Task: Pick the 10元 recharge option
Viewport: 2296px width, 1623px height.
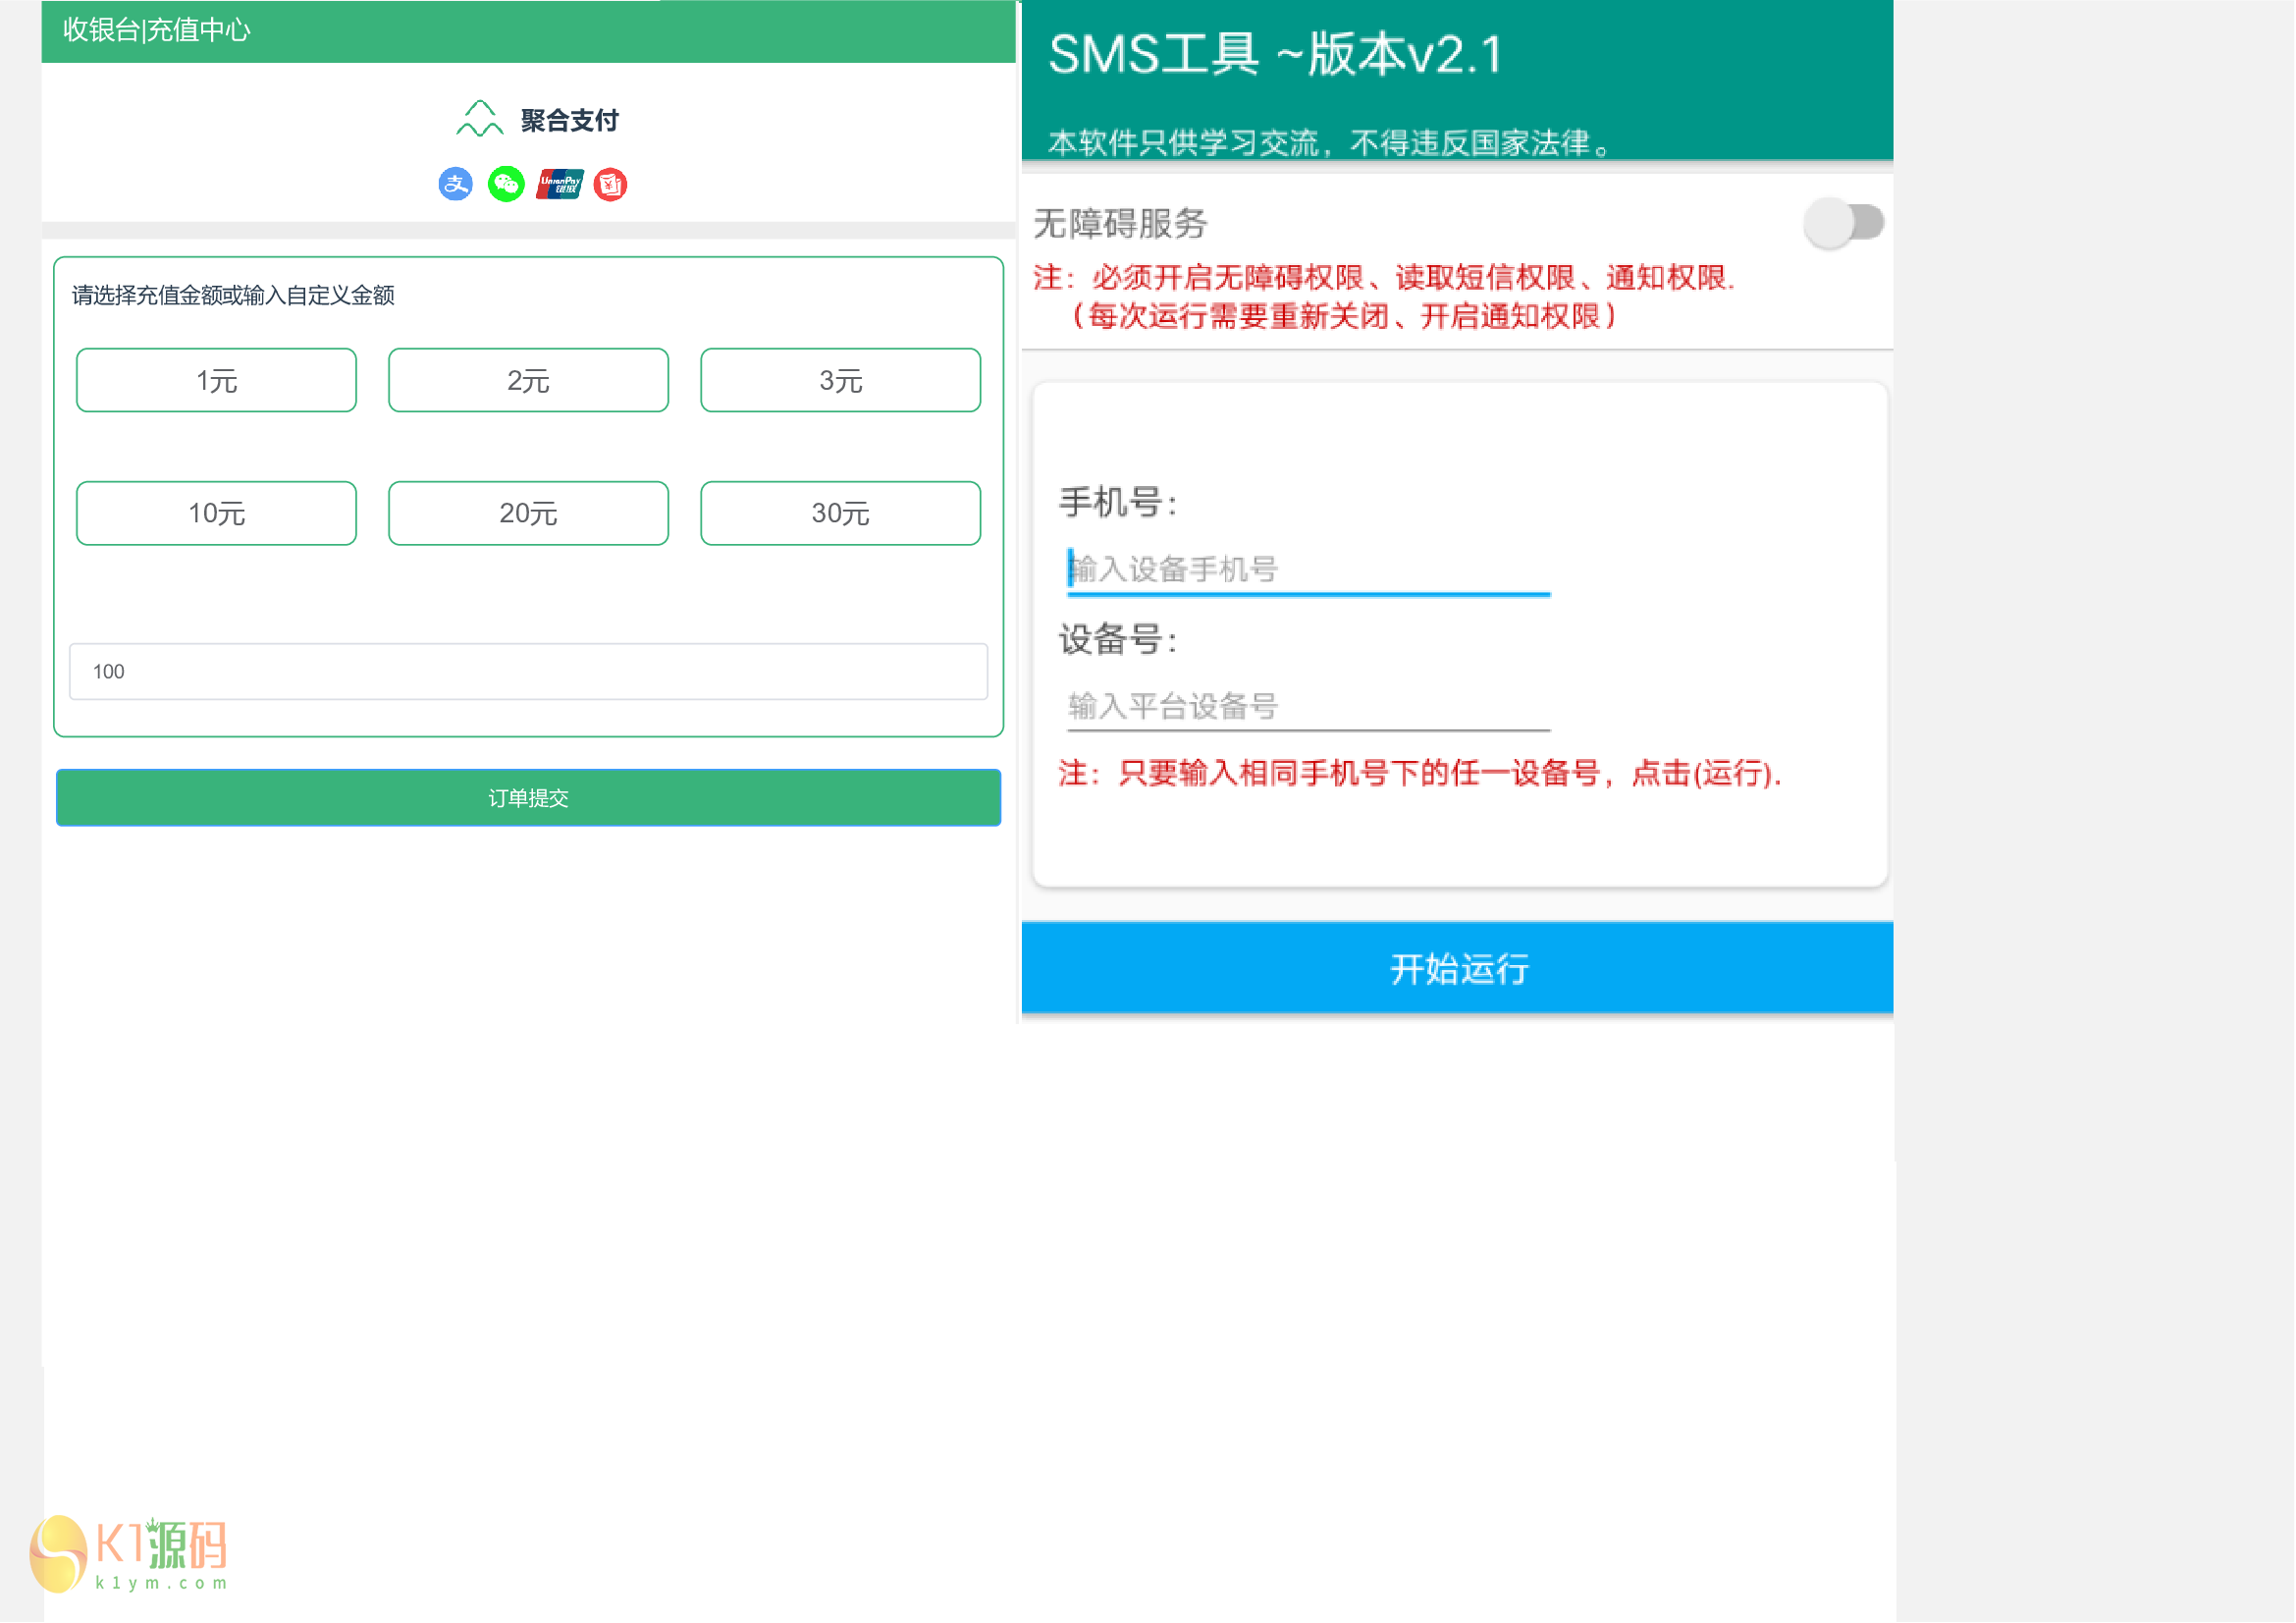Action: tap(216, 513)
